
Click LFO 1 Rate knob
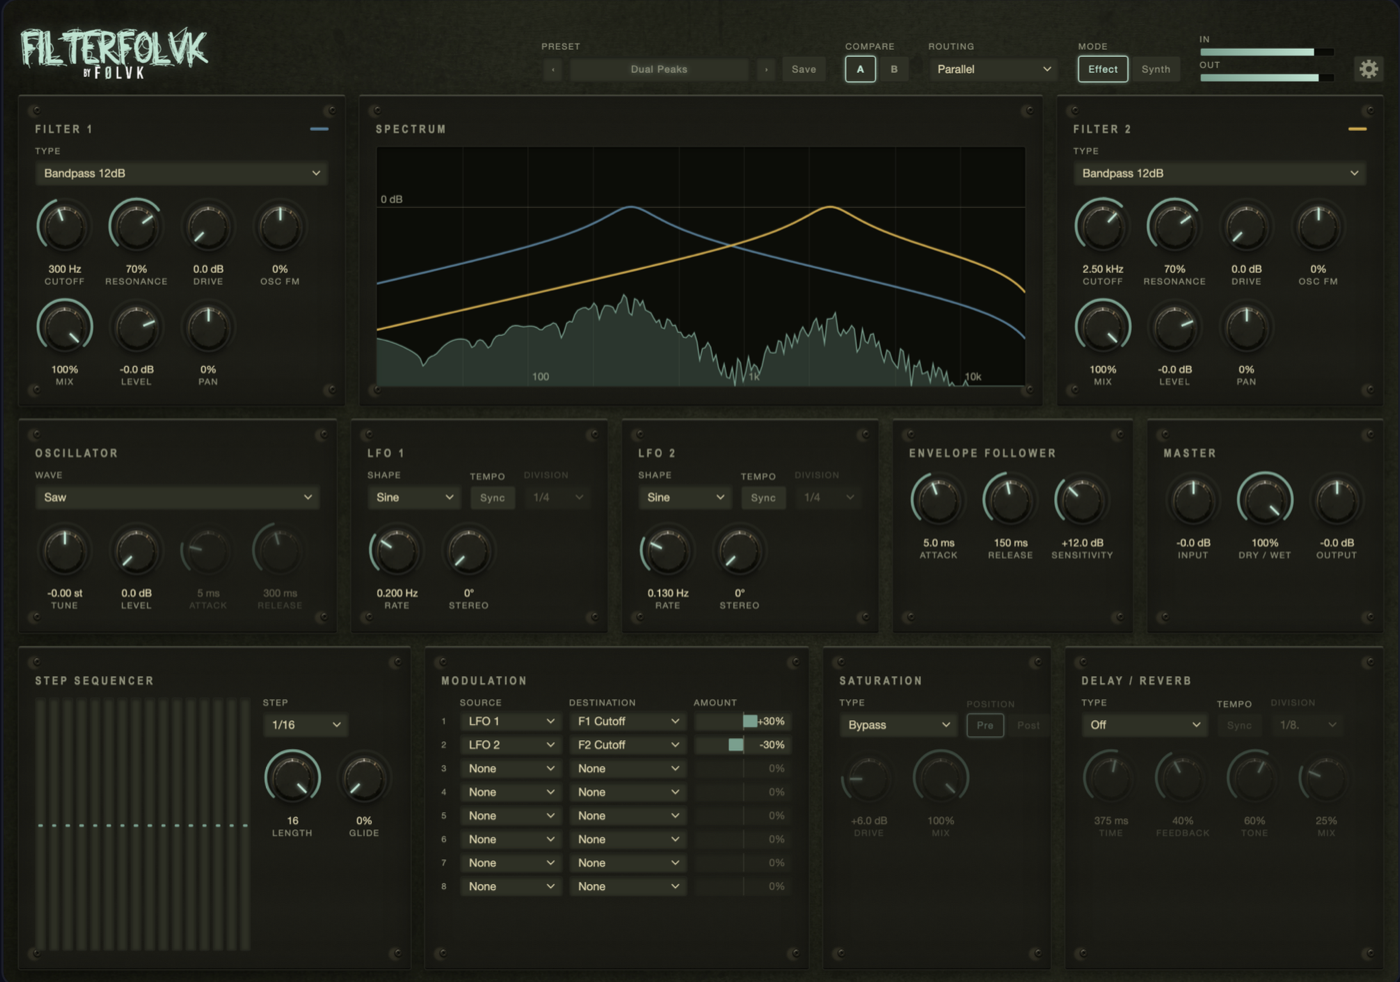[397, 551]
